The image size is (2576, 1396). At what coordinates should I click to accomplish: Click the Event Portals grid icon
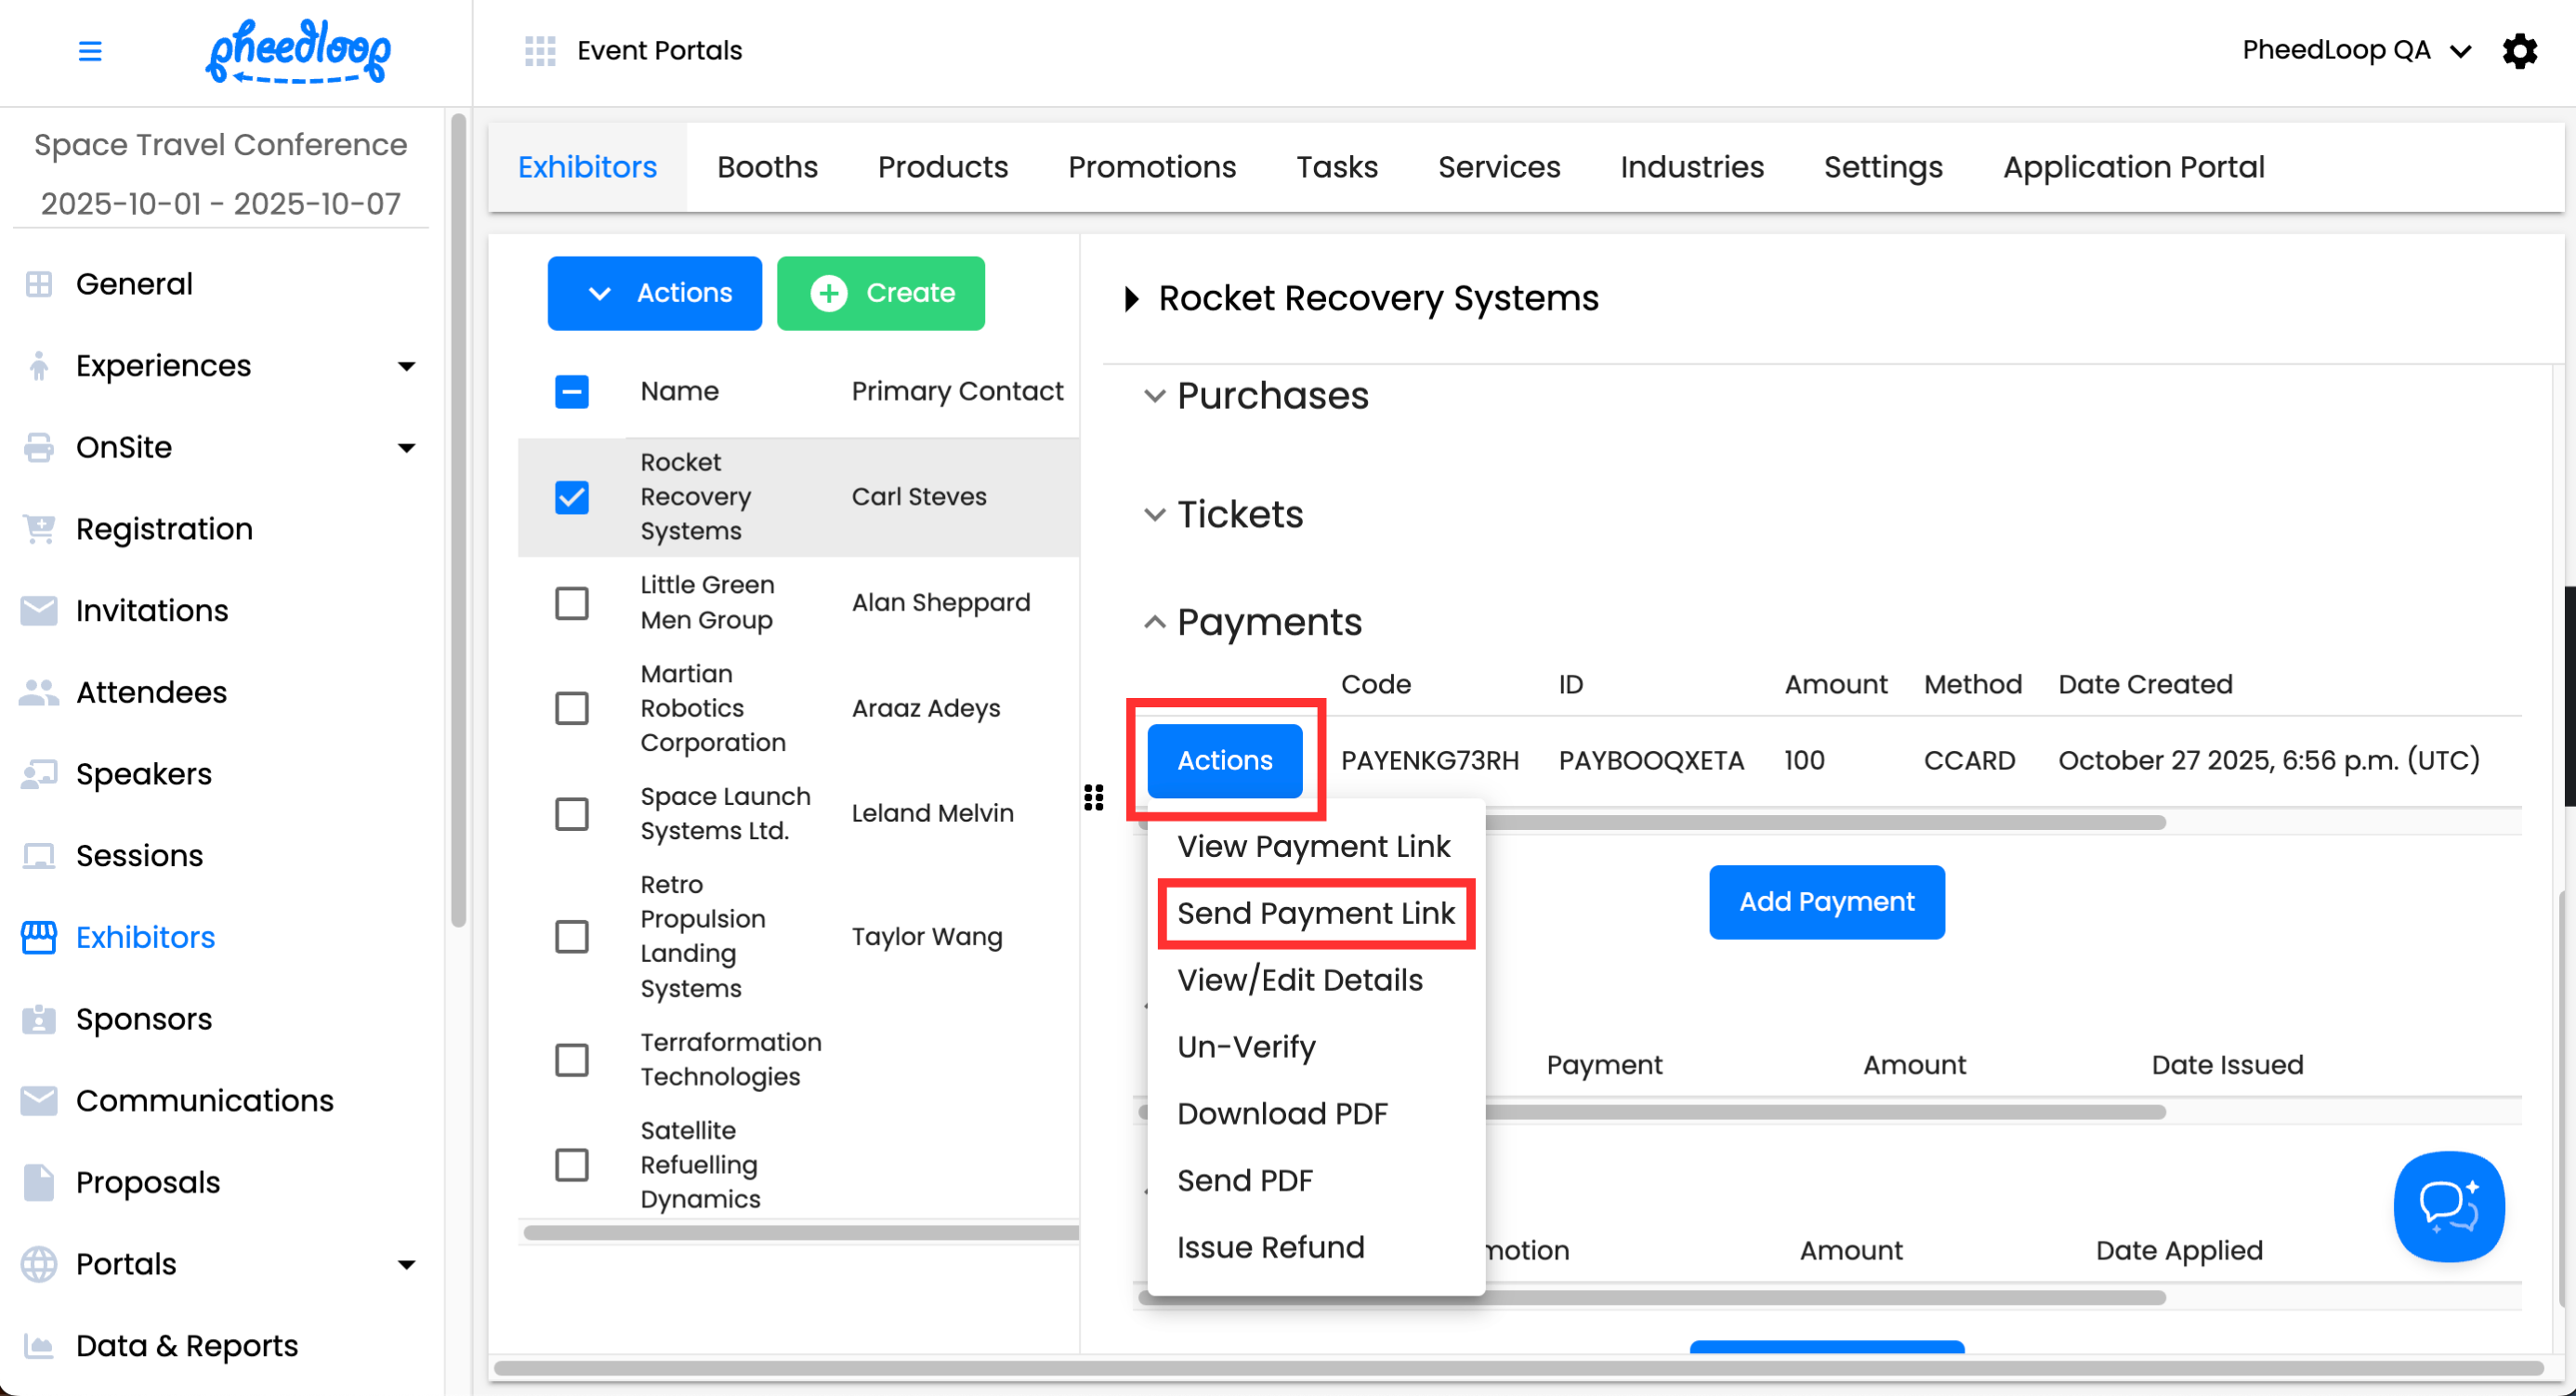540,50
